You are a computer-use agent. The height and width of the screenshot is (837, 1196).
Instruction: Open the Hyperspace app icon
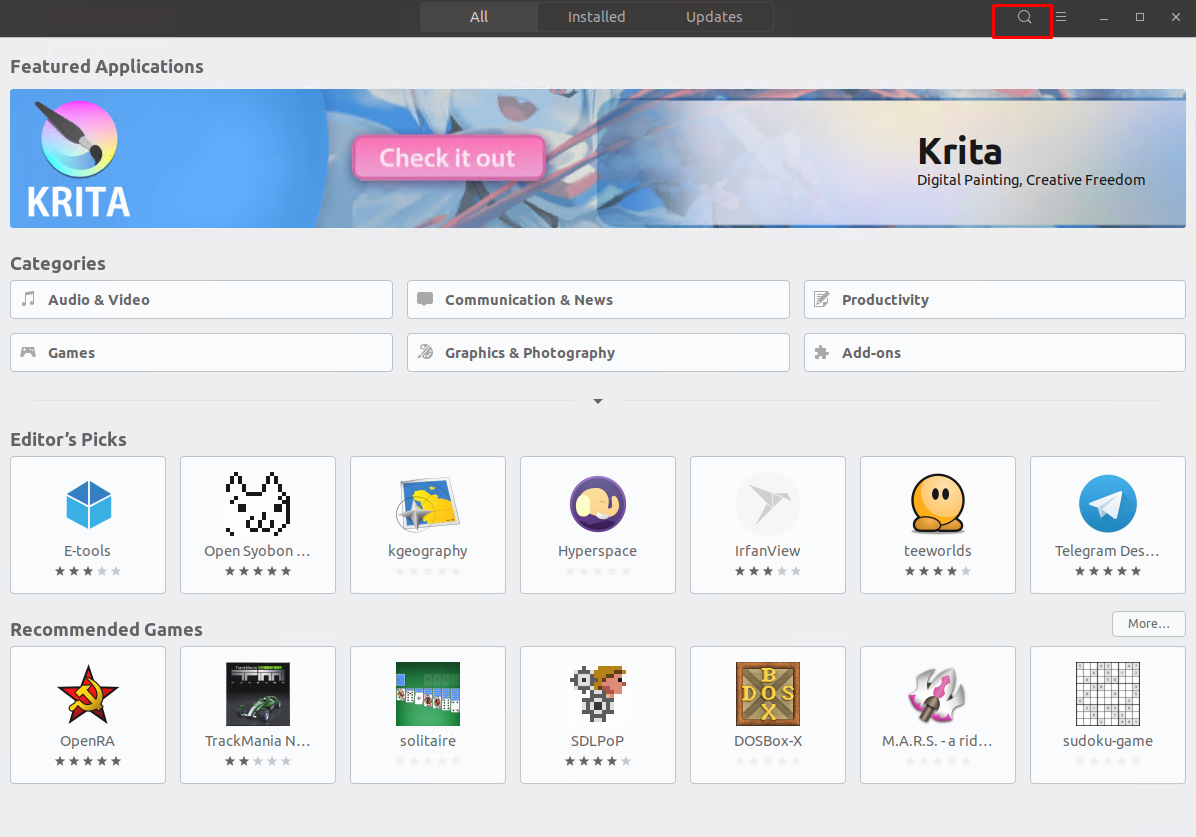[598, 504]
